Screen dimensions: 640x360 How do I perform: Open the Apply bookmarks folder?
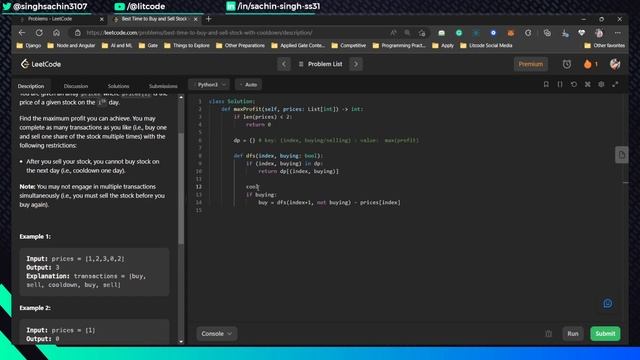443,45
